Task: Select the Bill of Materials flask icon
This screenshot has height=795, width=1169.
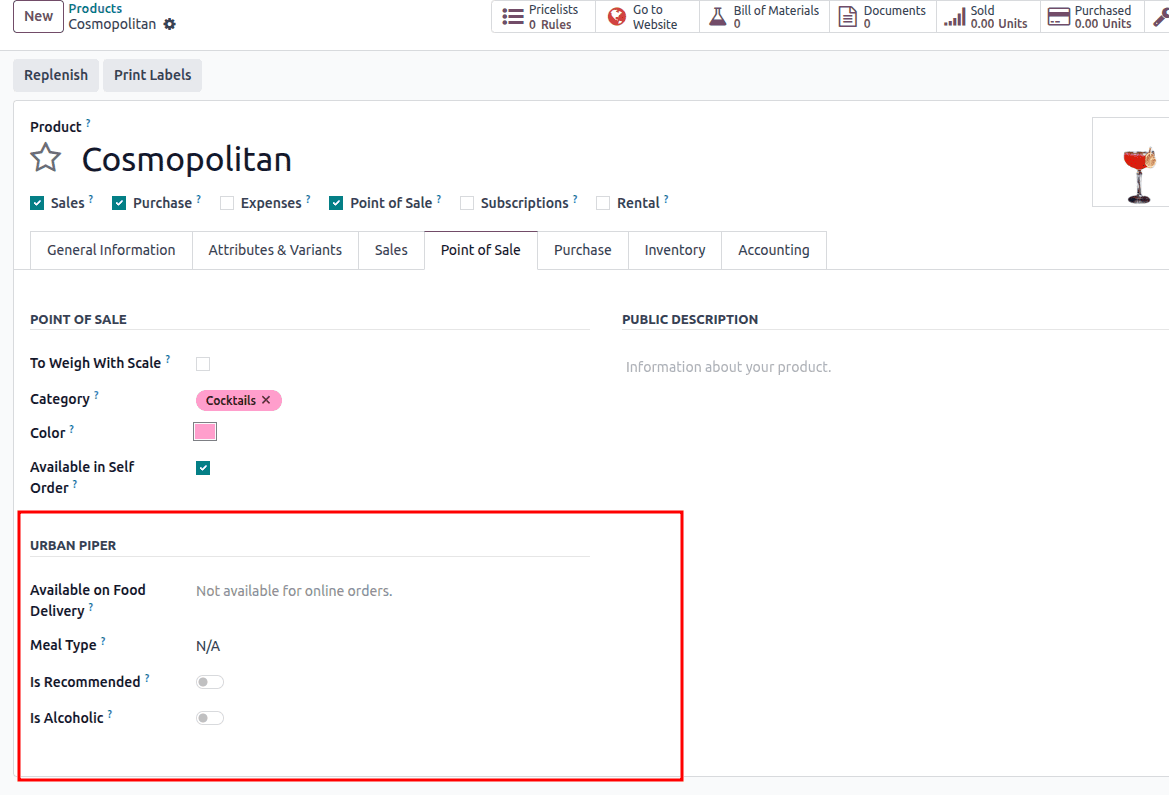Action: [x=716, y=16]
